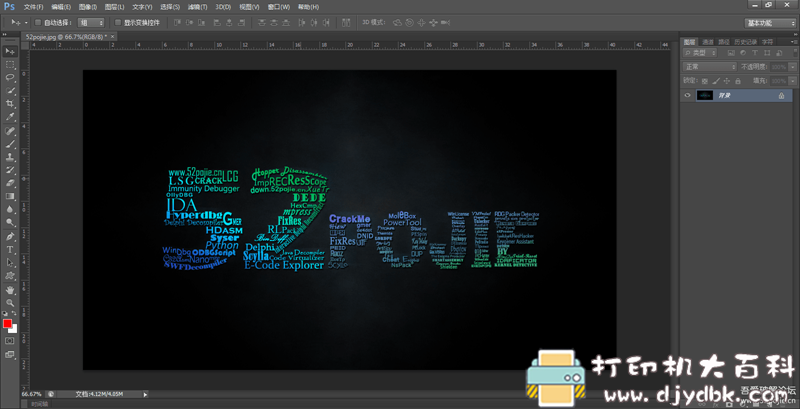
Task: Select the Lasso tool
Action: coord(10,78)
